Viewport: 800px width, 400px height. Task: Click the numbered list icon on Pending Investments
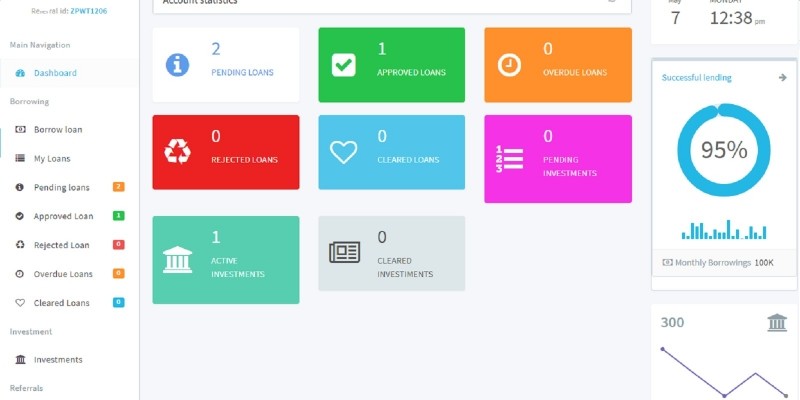pyautogui.click(x=509, y=159)
